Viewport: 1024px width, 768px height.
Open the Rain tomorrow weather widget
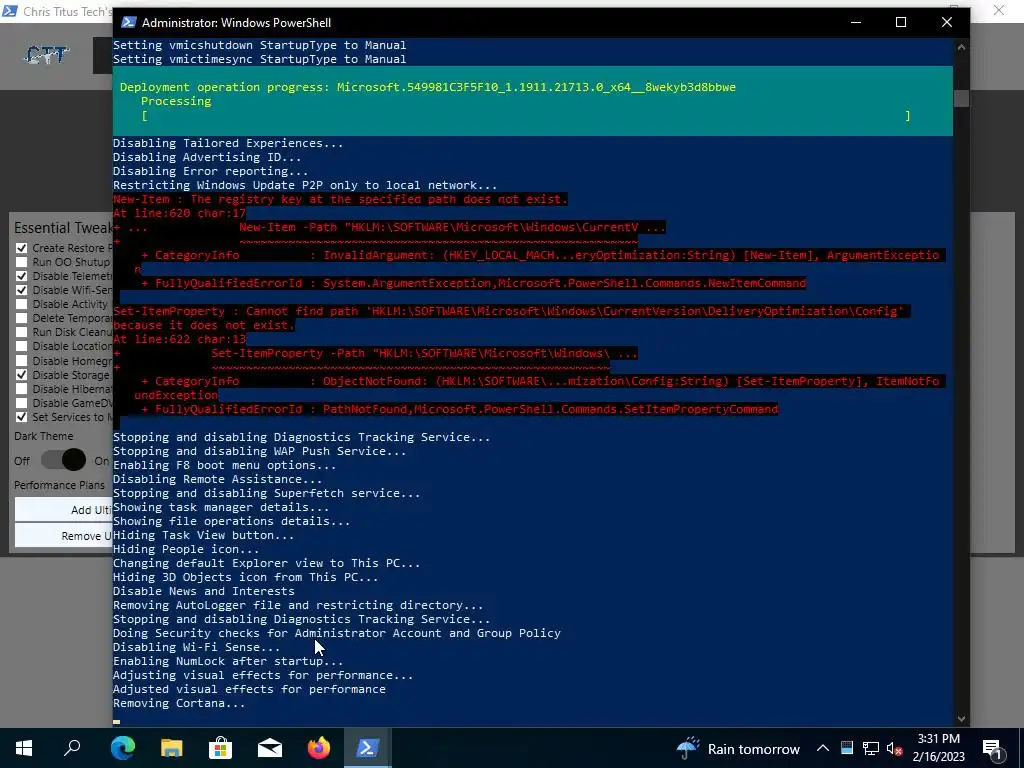coord(738,748)
